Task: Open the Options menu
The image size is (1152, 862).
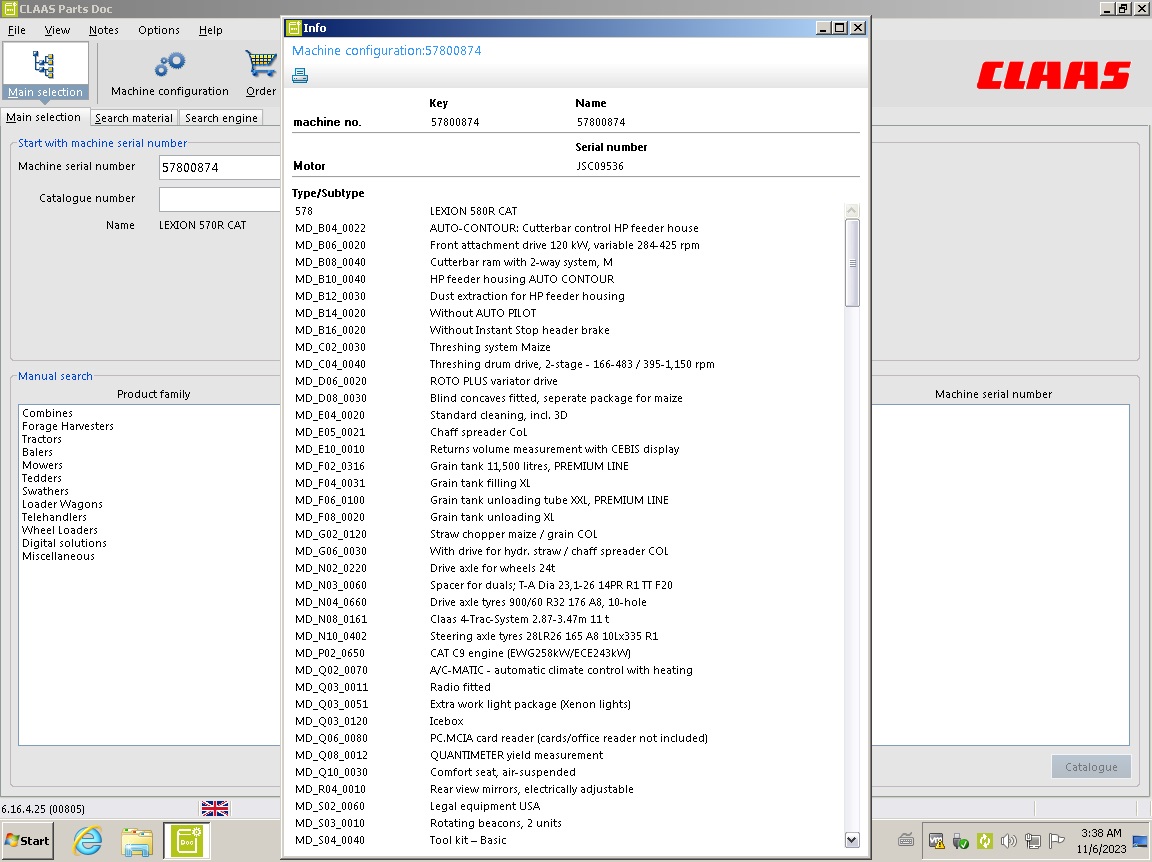Action: click(x=159, y=30)
